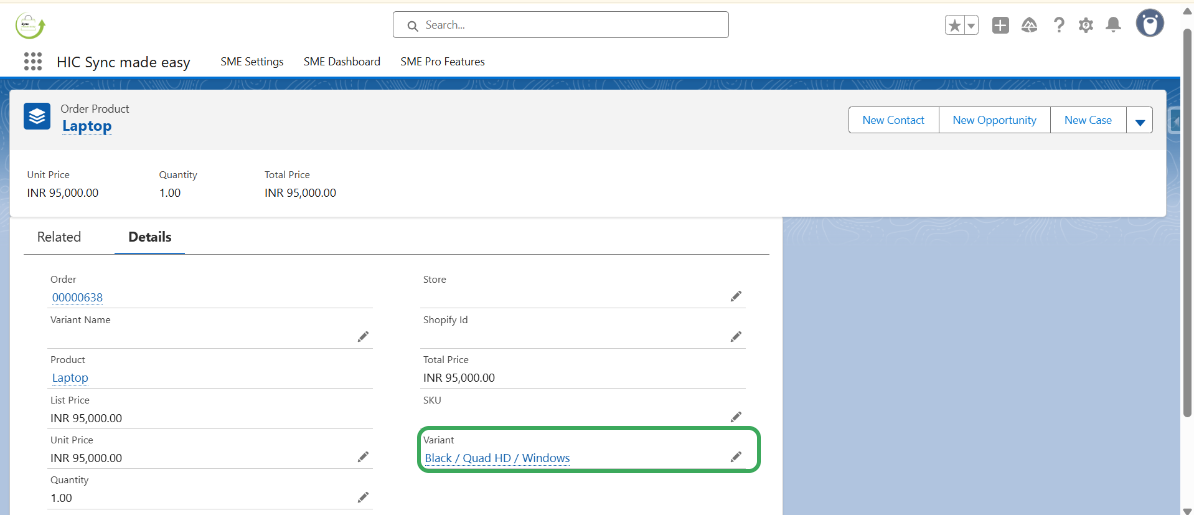
Task: Show more actions beside New Case
Action: [x=1140, y=121]
